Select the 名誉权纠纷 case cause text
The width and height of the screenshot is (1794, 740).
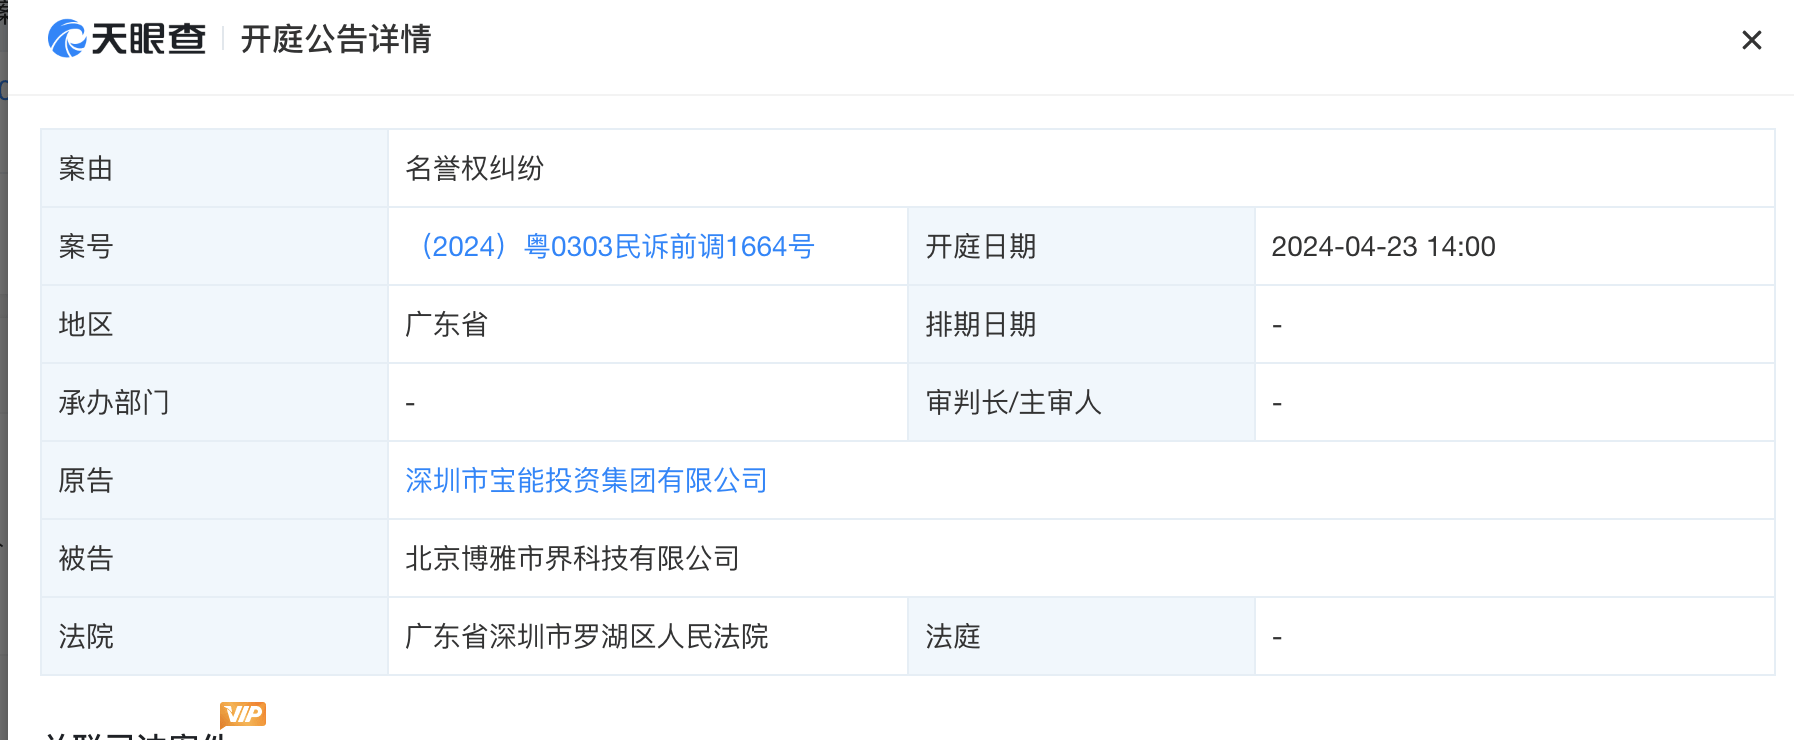pos(474,169)
